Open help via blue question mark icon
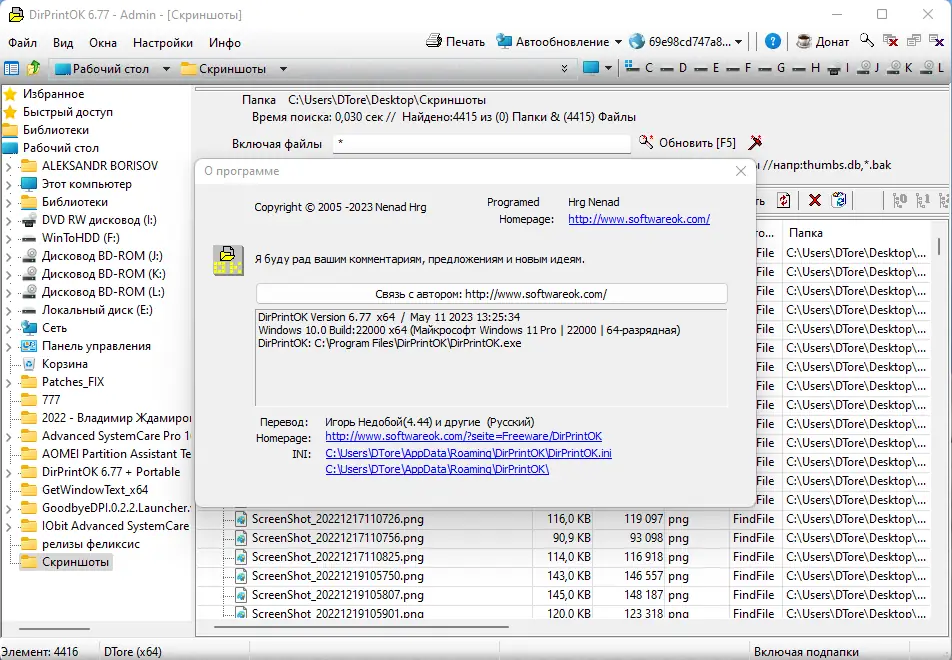 pos(772,41)
